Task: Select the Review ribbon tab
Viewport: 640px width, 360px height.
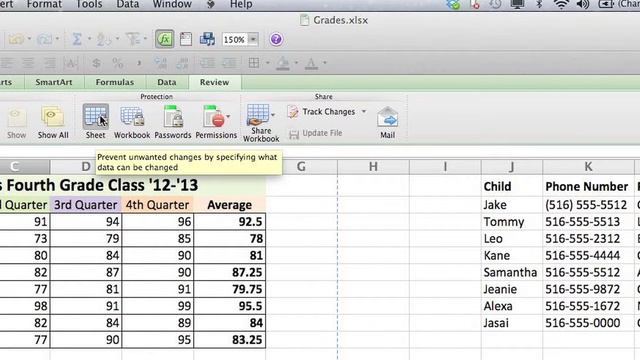Action: click(x=214, y=82)
